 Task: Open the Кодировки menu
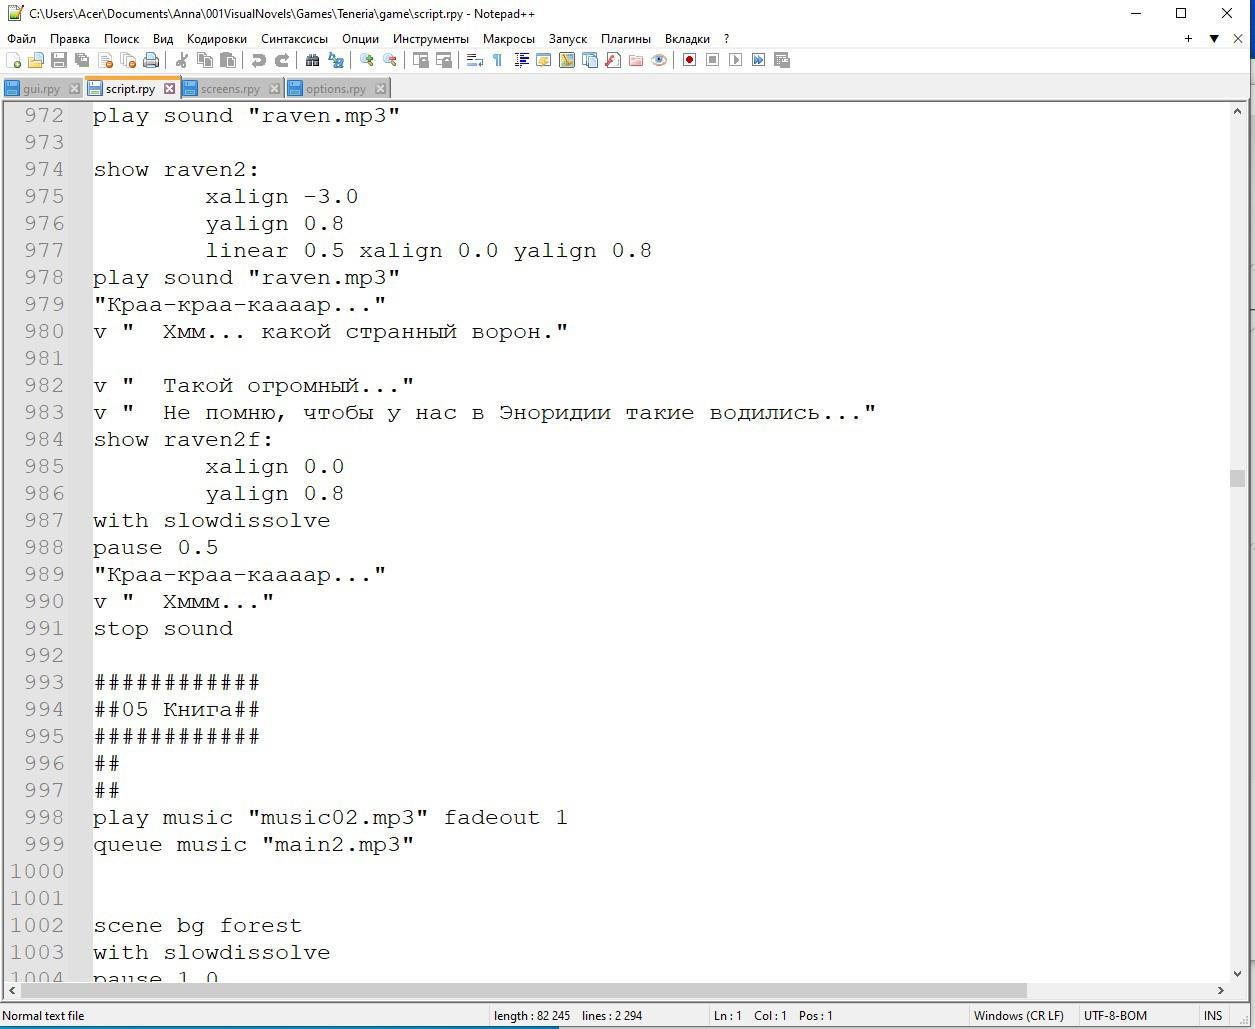pyautogui.click(x=216, y=38)
